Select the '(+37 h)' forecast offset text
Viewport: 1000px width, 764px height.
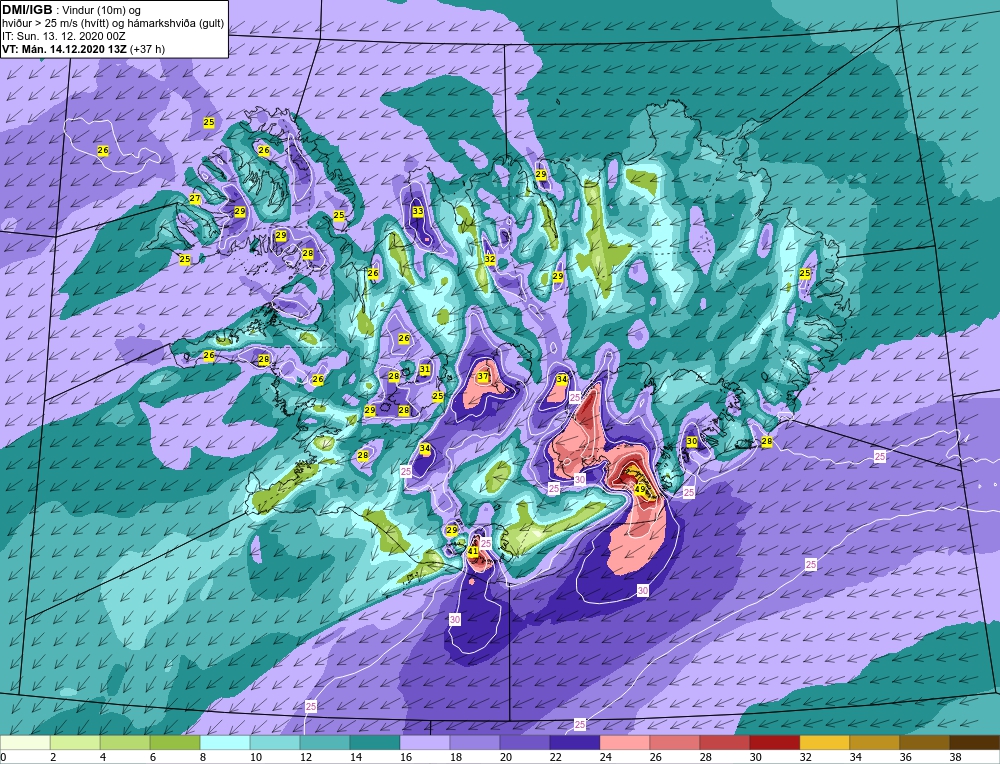[147, 49]
